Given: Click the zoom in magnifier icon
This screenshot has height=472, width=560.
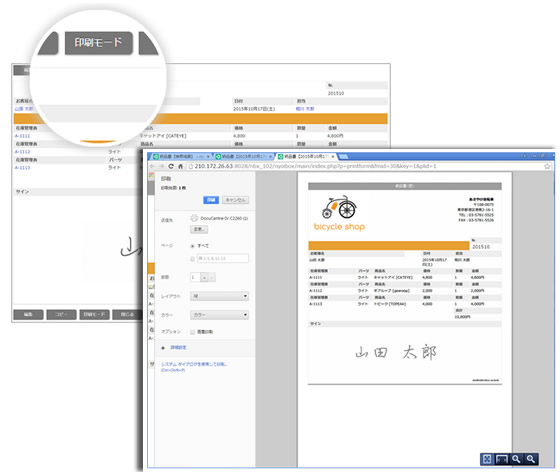Looking at the screenshot, I should tap(516, 459).
